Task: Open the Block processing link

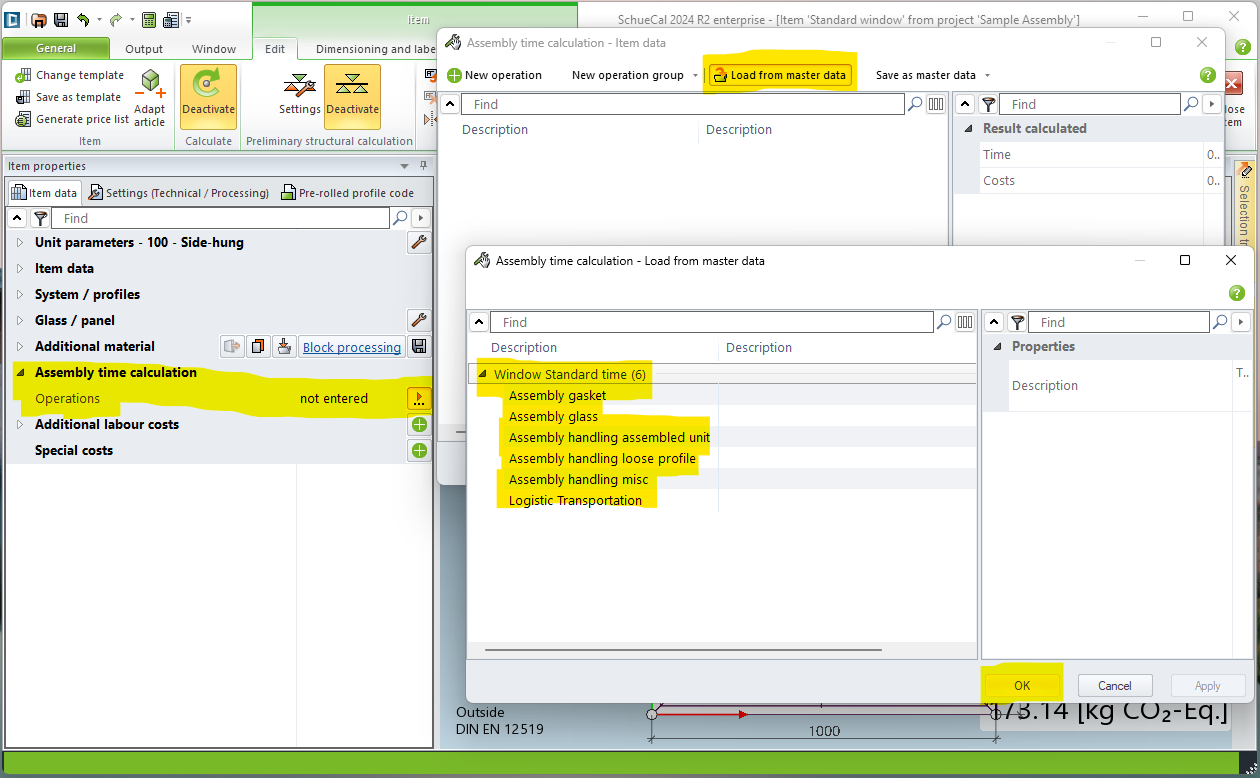Action: [x=351, y=347]
